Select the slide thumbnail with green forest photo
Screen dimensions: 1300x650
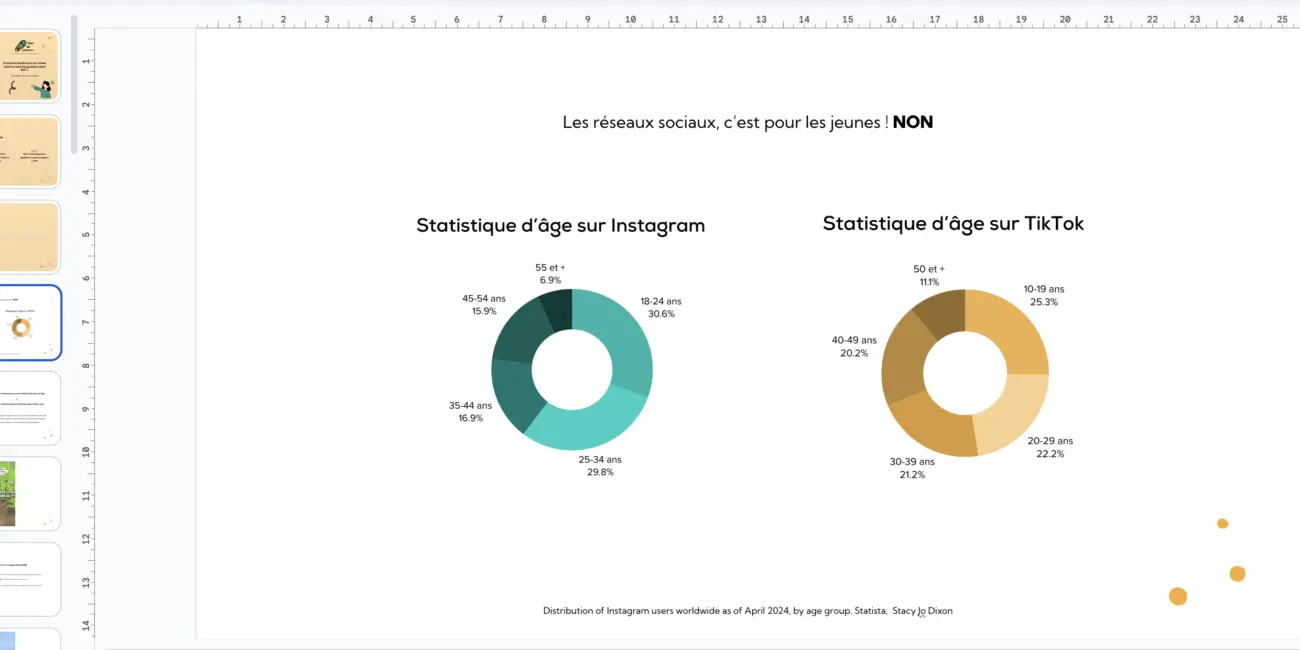click(30, 494)
